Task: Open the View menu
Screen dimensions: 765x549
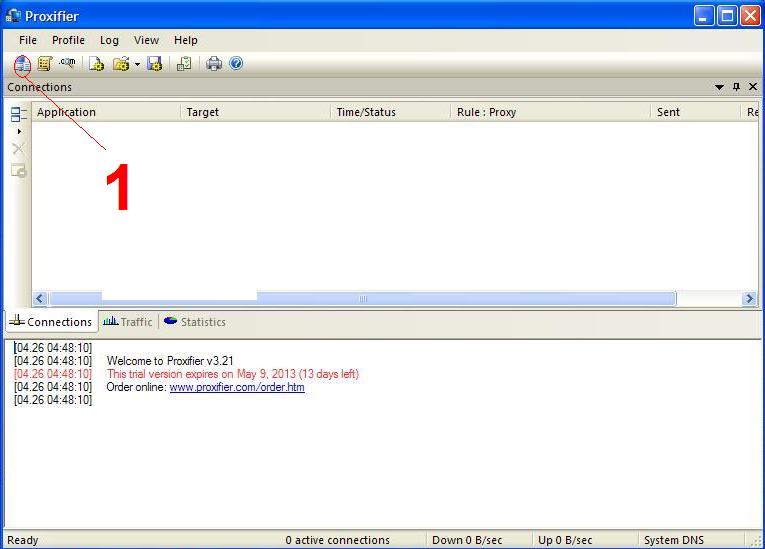Action: click(x=146, y=40)
